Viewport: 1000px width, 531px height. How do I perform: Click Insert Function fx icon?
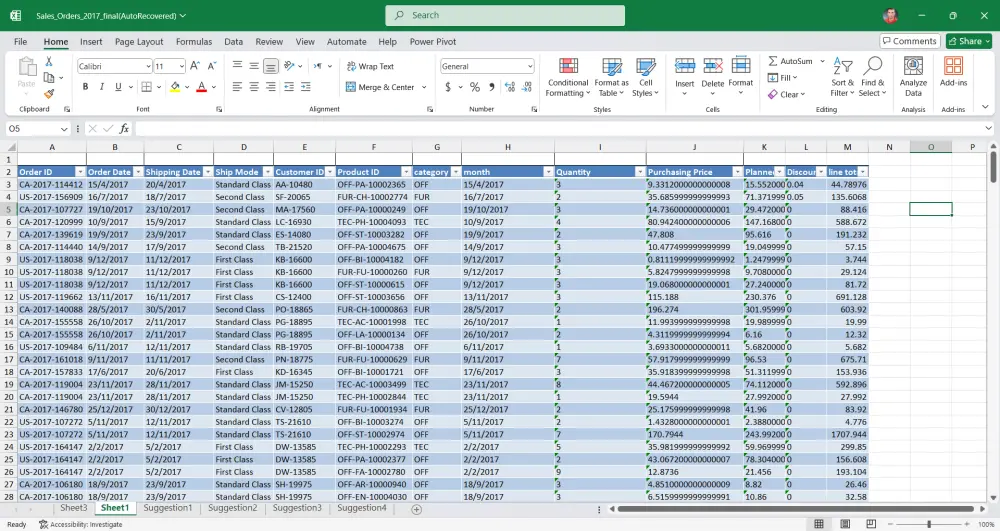pos(124,129)
